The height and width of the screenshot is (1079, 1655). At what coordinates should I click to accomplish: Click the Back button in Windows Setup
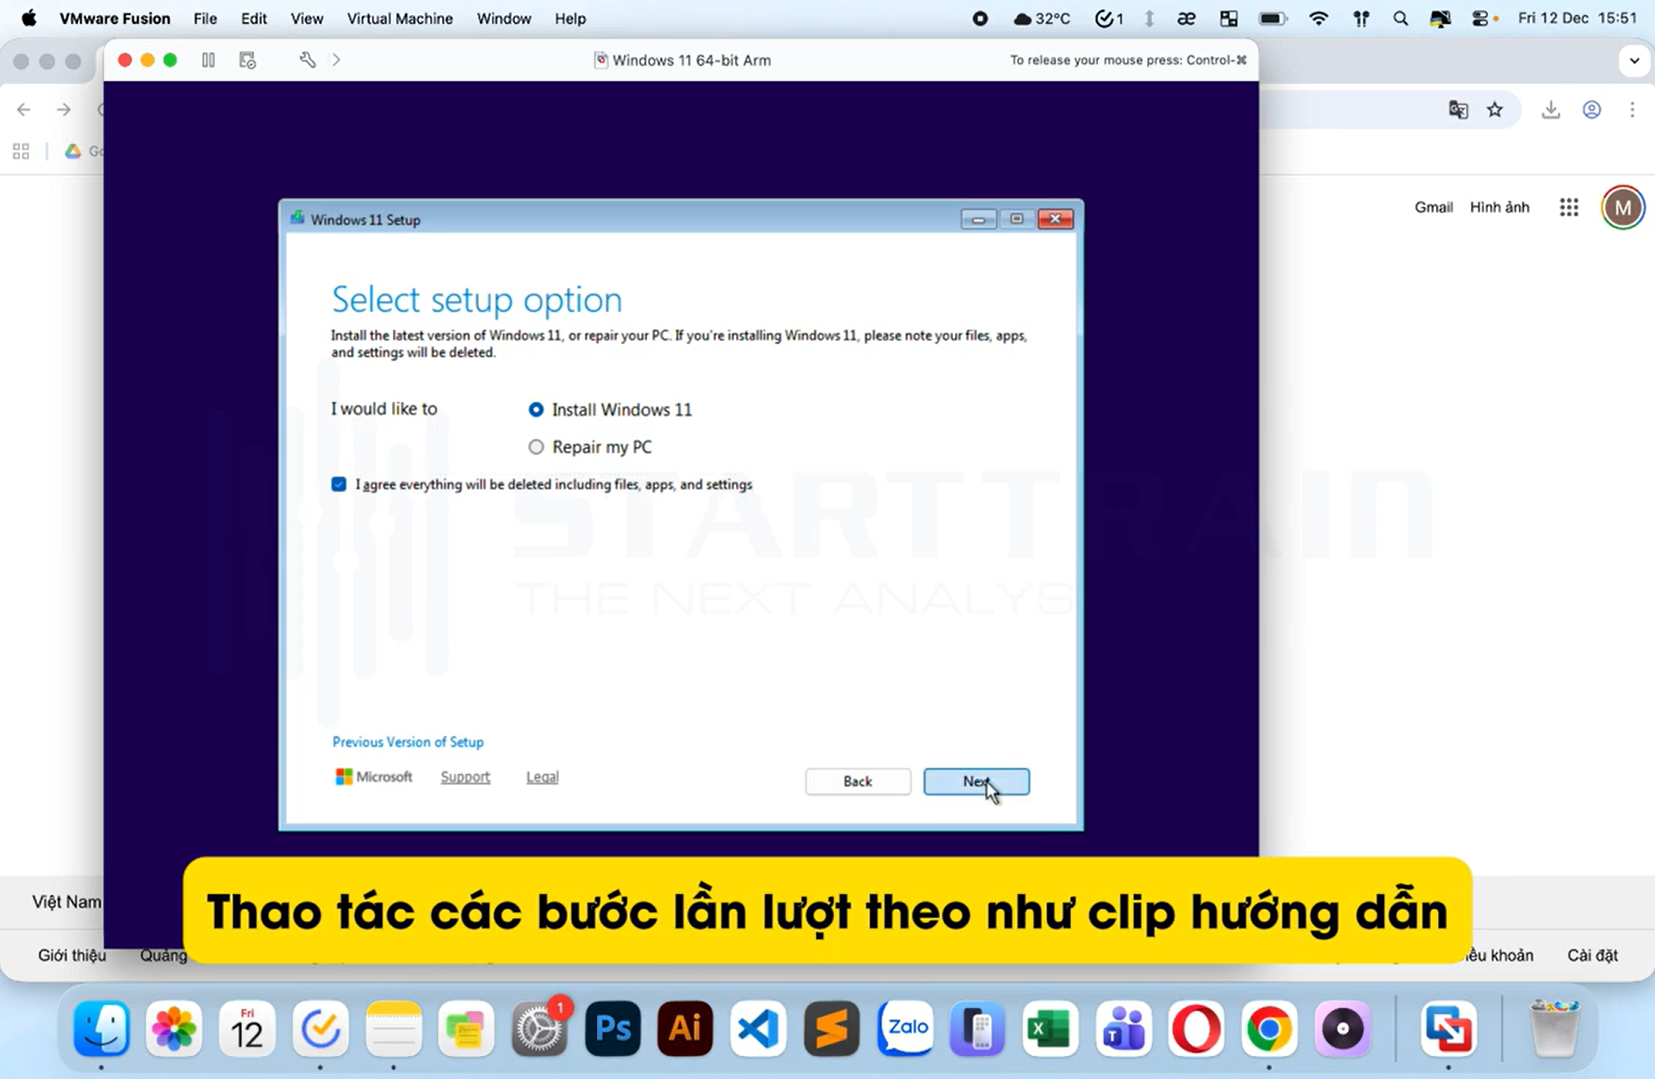point(857,781)
